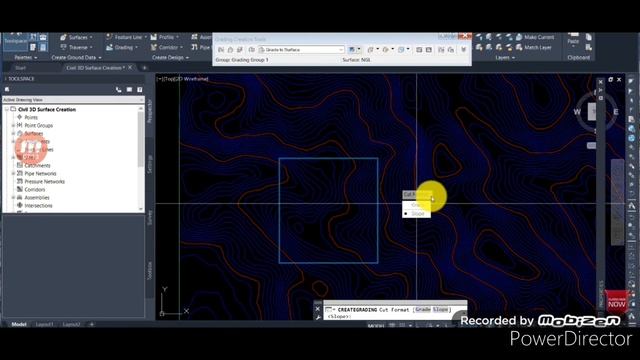
Task: Choose Grade in cut format popup
Action: [416, 205]
